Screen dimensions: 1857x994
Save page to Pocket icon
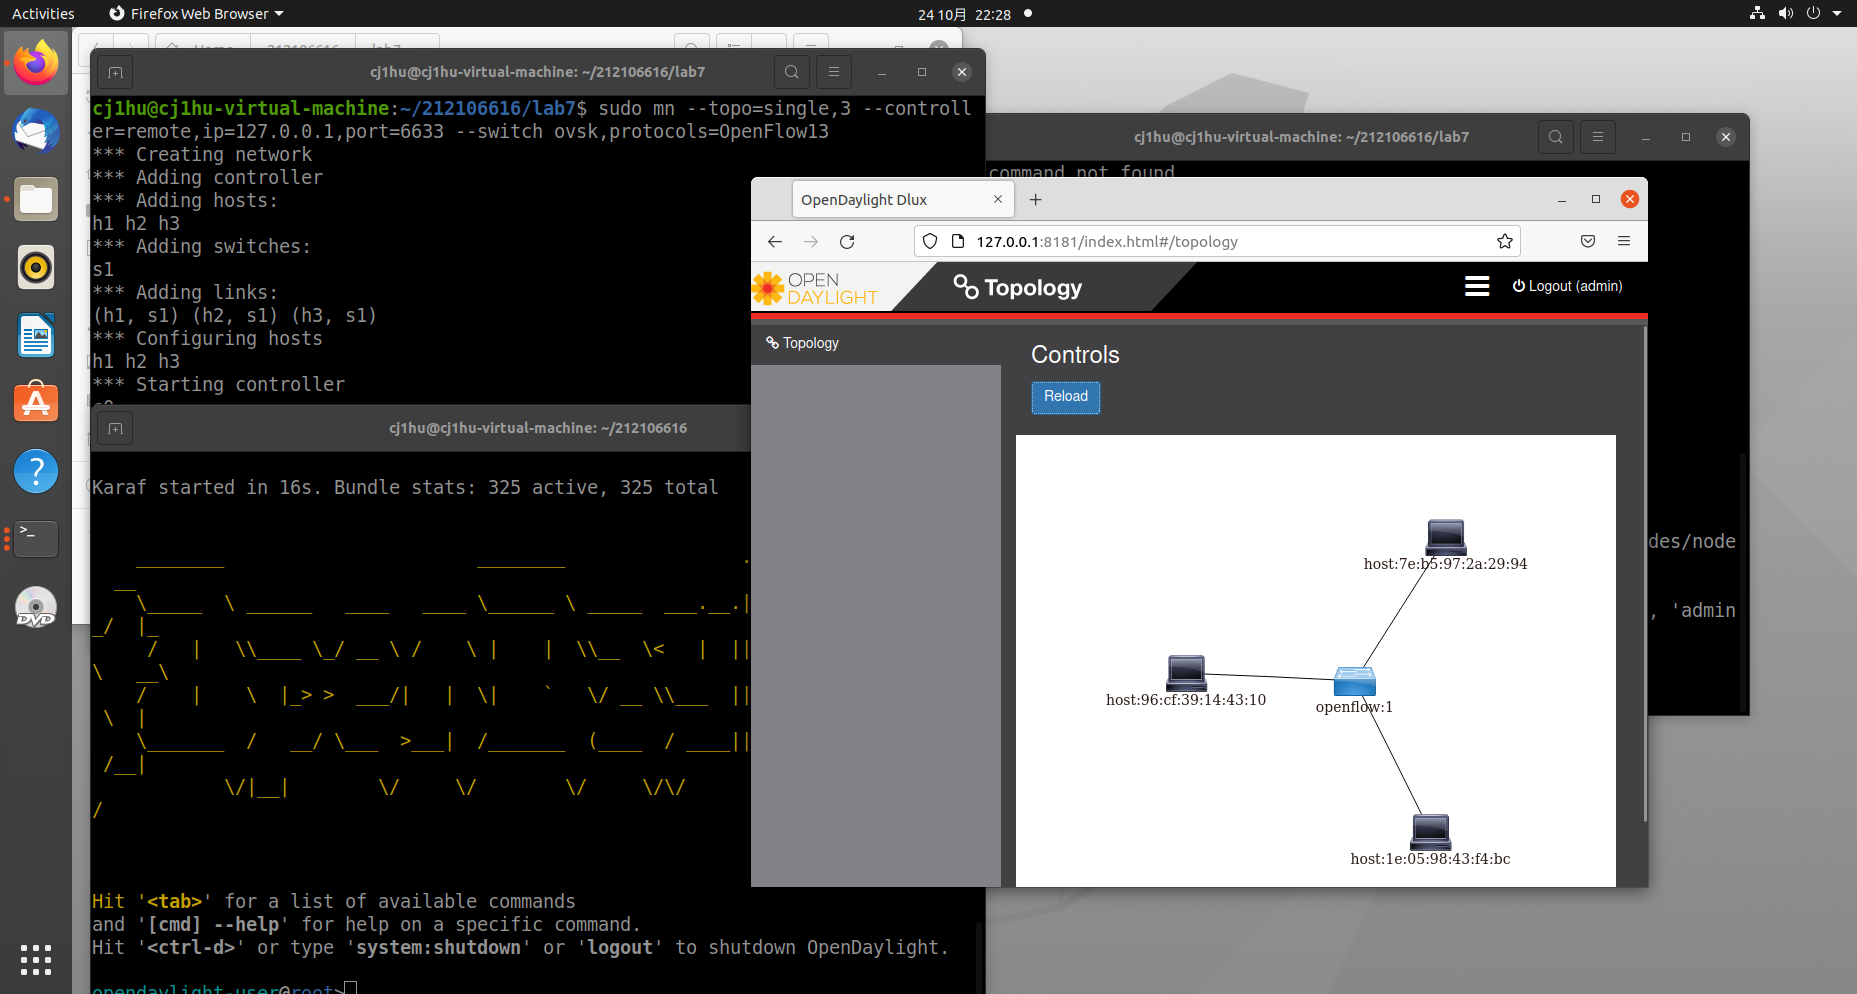[x=1588, y=241]
